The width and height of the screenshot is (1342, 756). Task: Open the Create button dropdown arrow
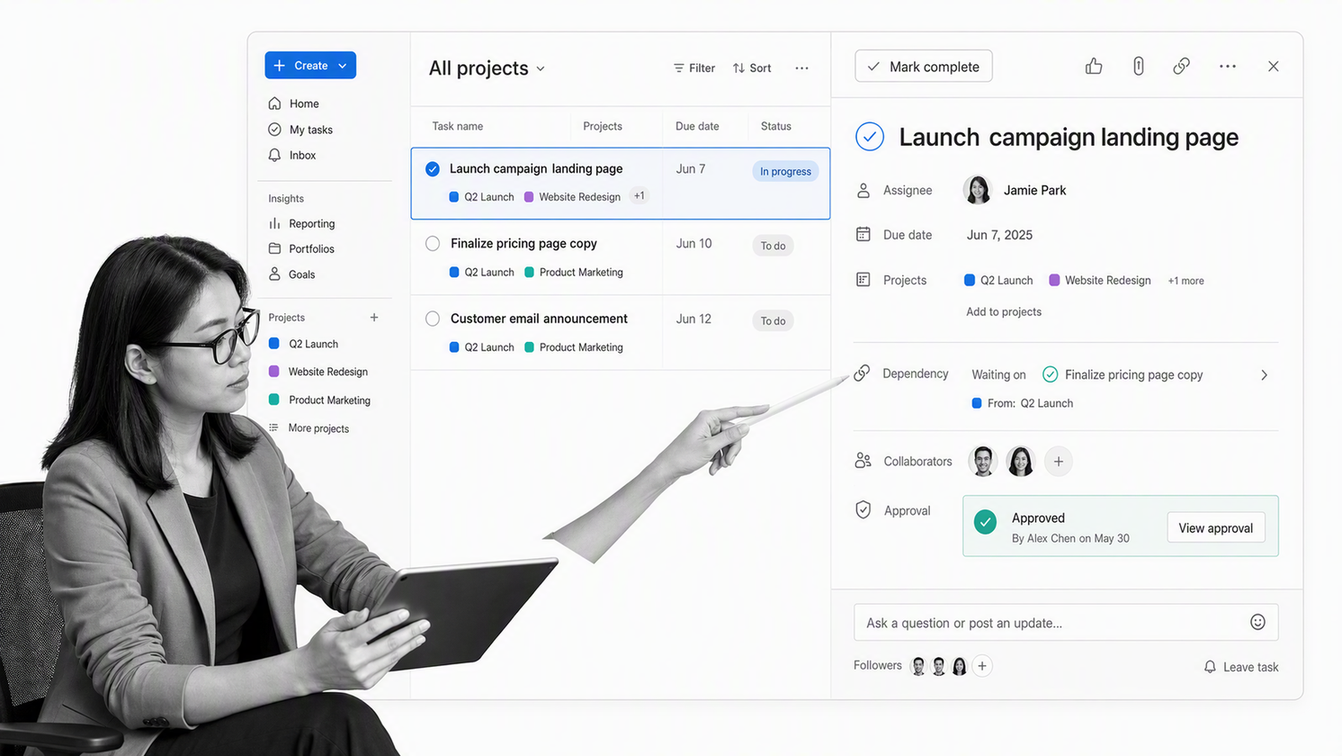pyautogui.click(x=342, y=66)
